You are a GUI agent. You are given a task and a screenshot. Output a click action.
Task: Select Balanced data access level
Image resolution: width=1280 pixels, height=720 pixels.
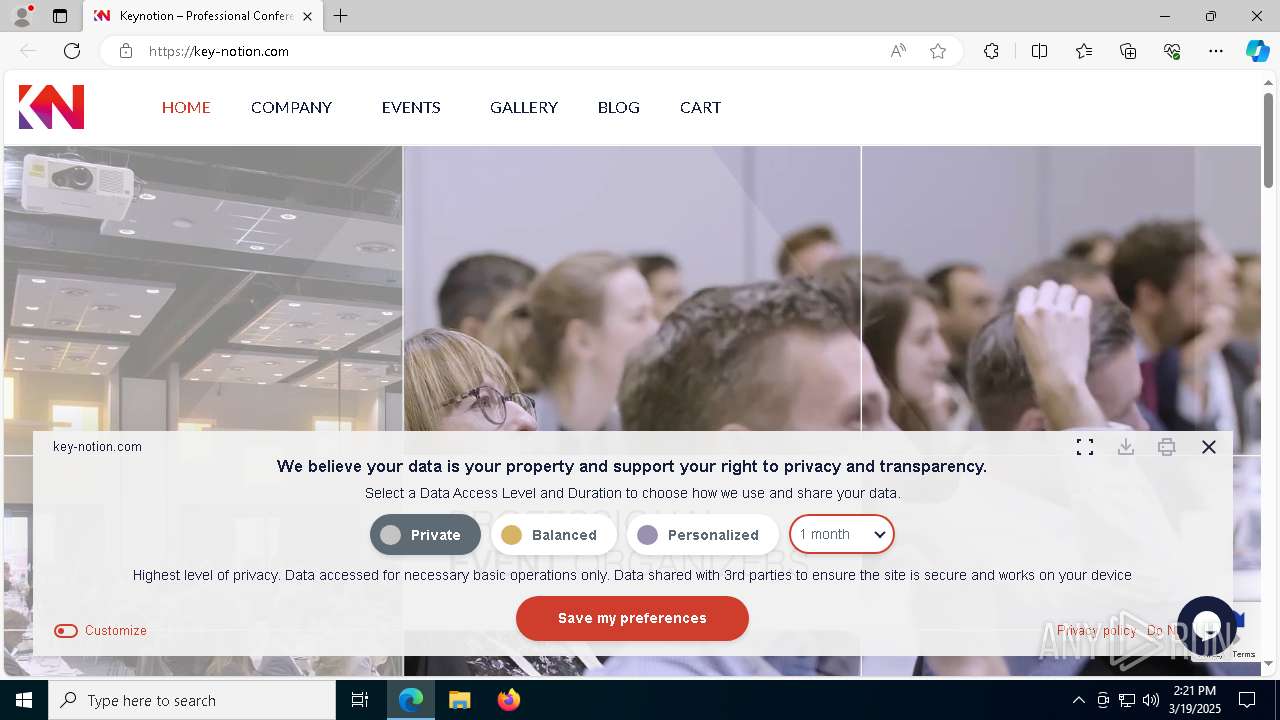[553, 535]
